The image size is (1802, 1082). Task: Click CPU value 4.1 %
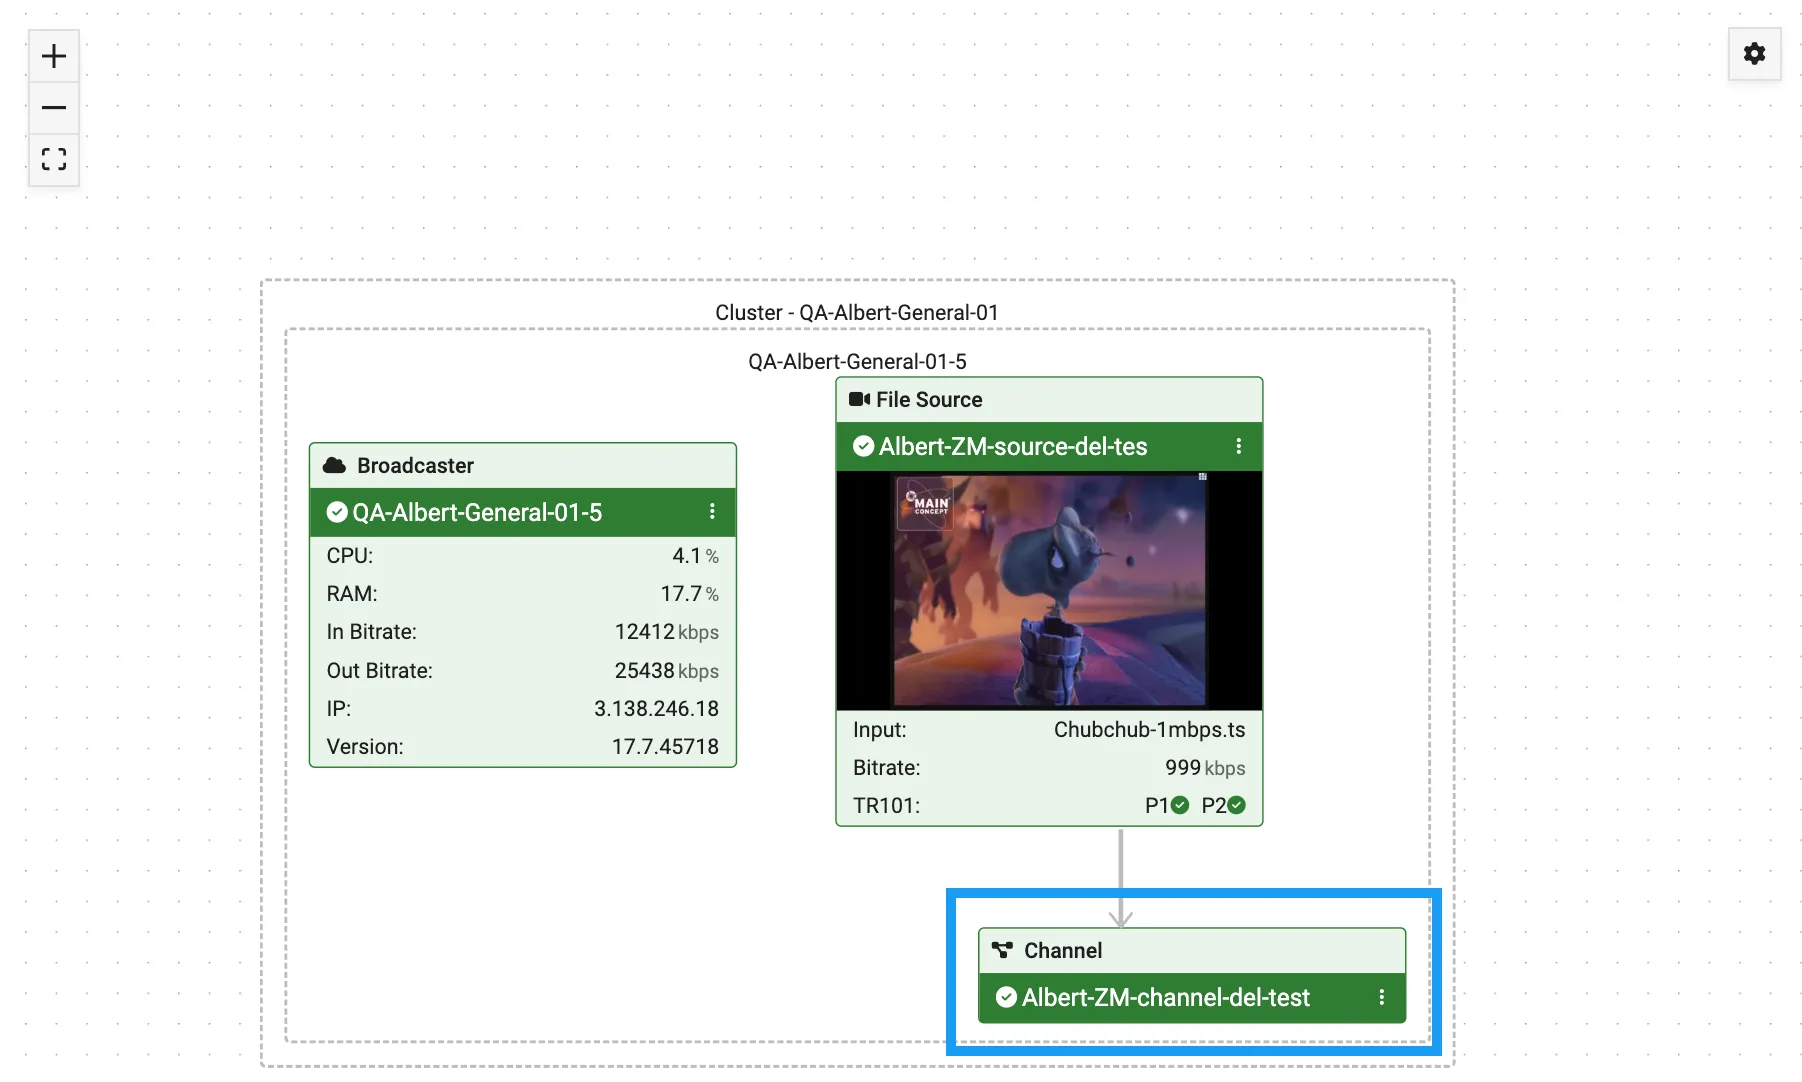pos(695,555)
